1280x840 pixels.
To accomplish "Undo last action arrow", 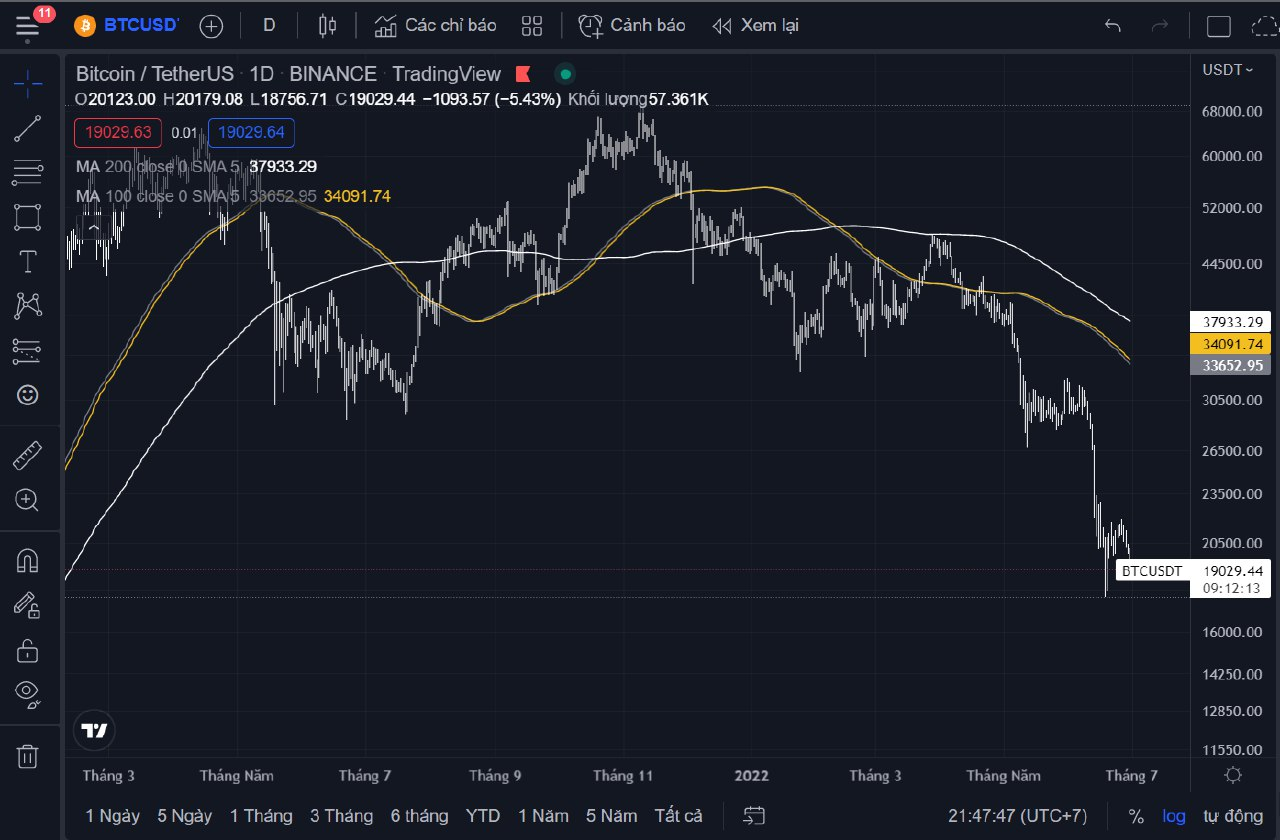I will coord(1113,26).
